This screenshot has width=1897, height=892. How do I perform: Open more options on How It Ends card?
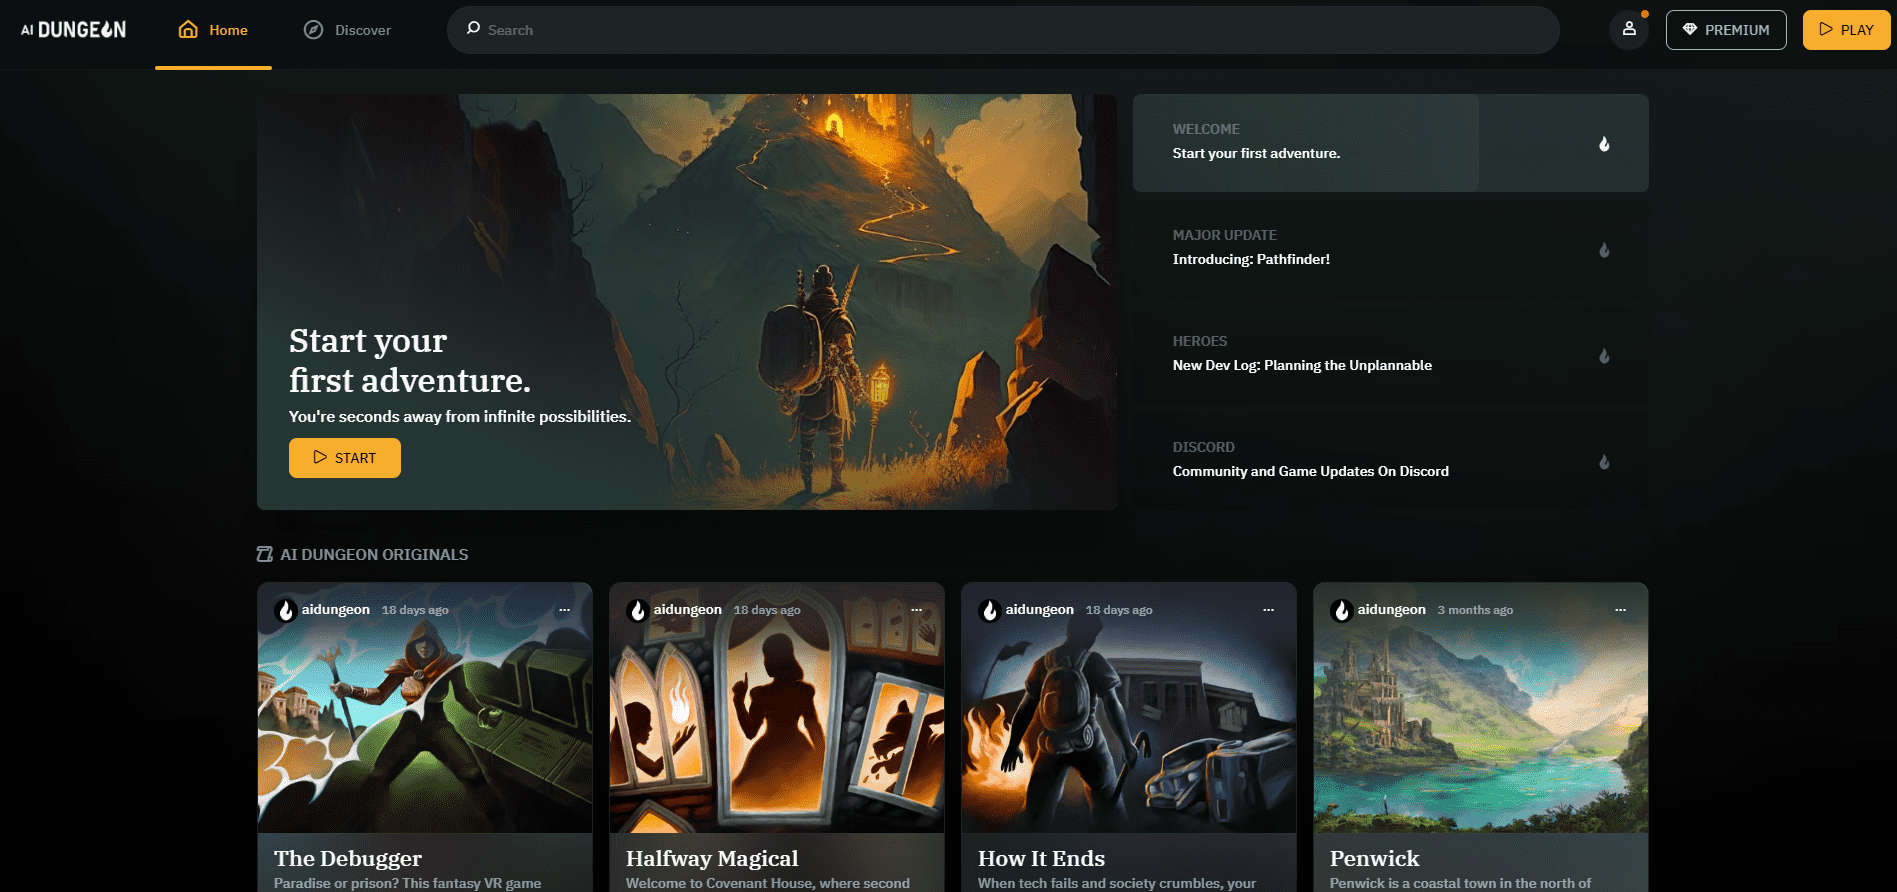click(x=1268, y=610)
